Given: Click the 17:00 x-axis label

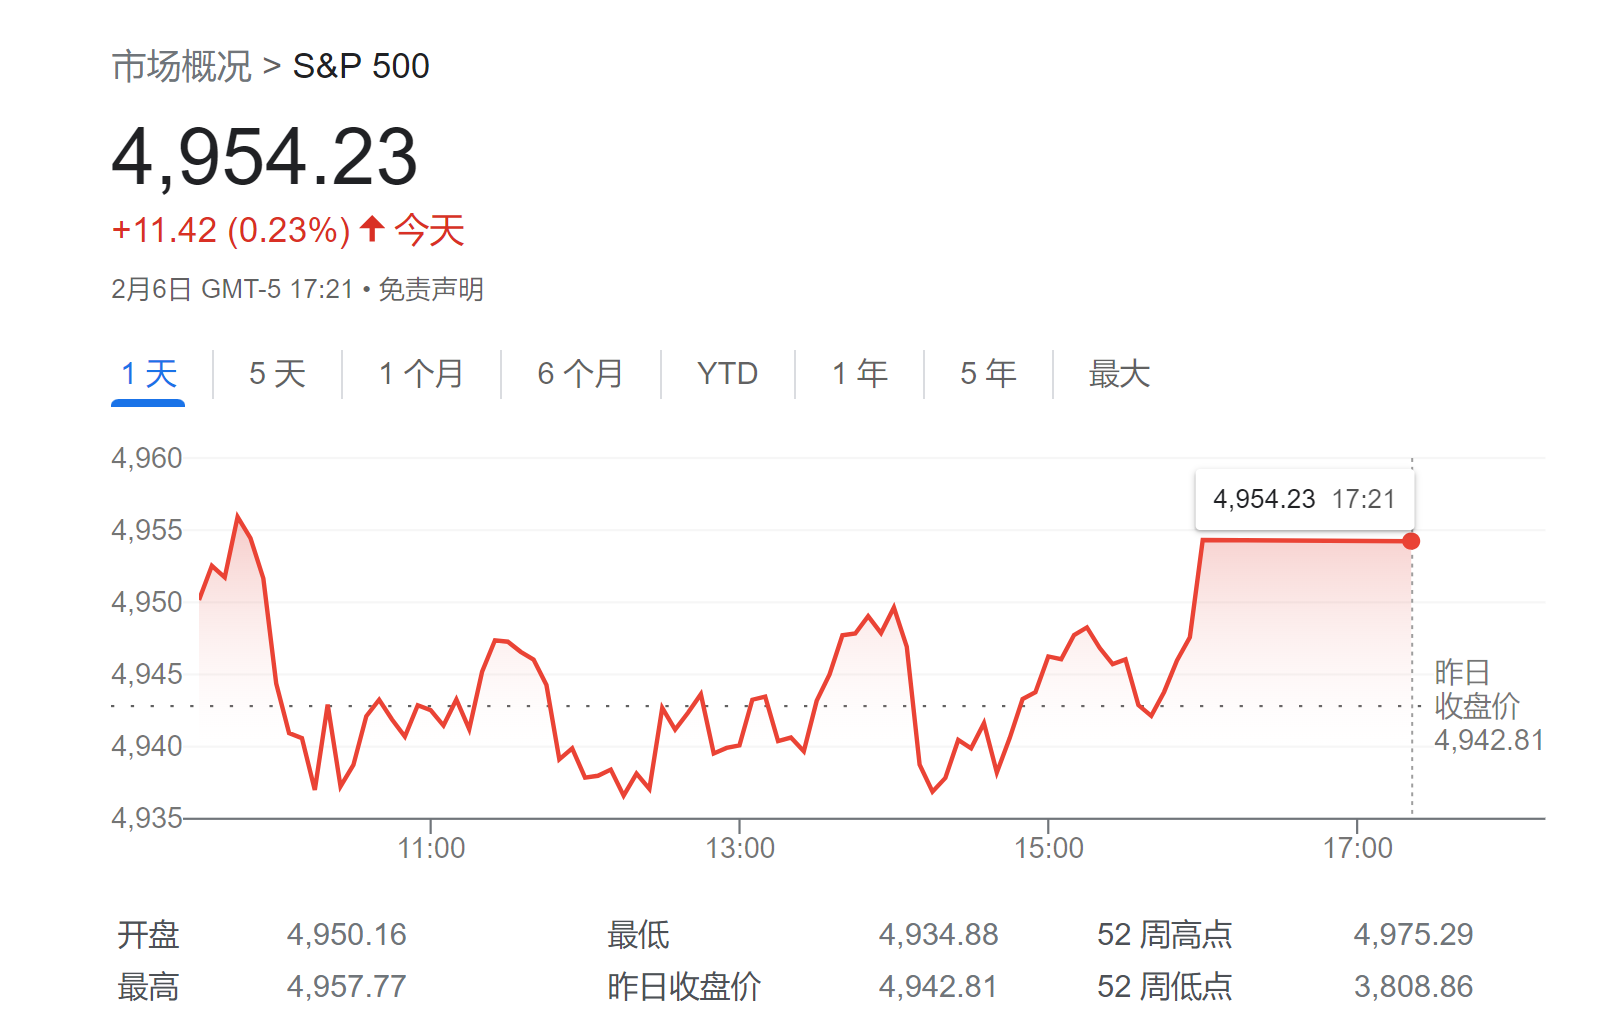Looking at the screenshot, I should coord(1358,848).
